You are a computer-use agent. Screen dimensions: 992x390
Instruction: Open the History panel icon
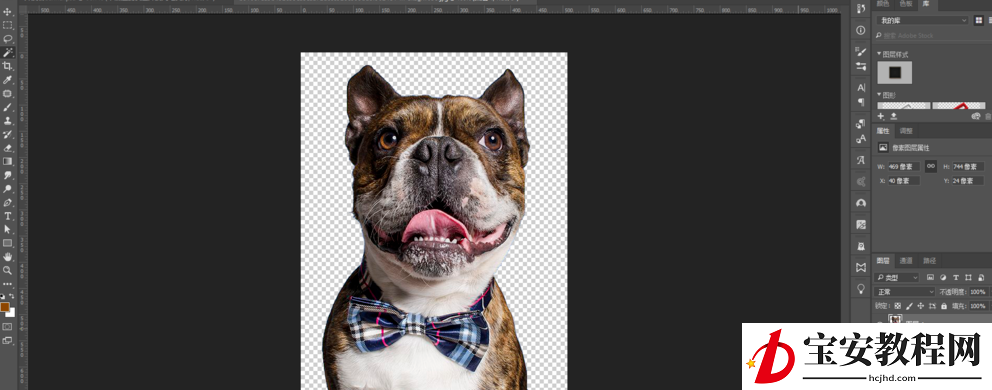pos(860,9)
